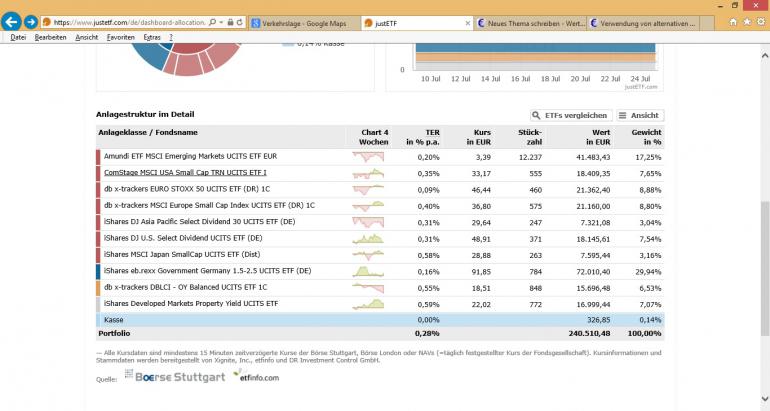Click the etfinfo.com logo

pos(256,376)
